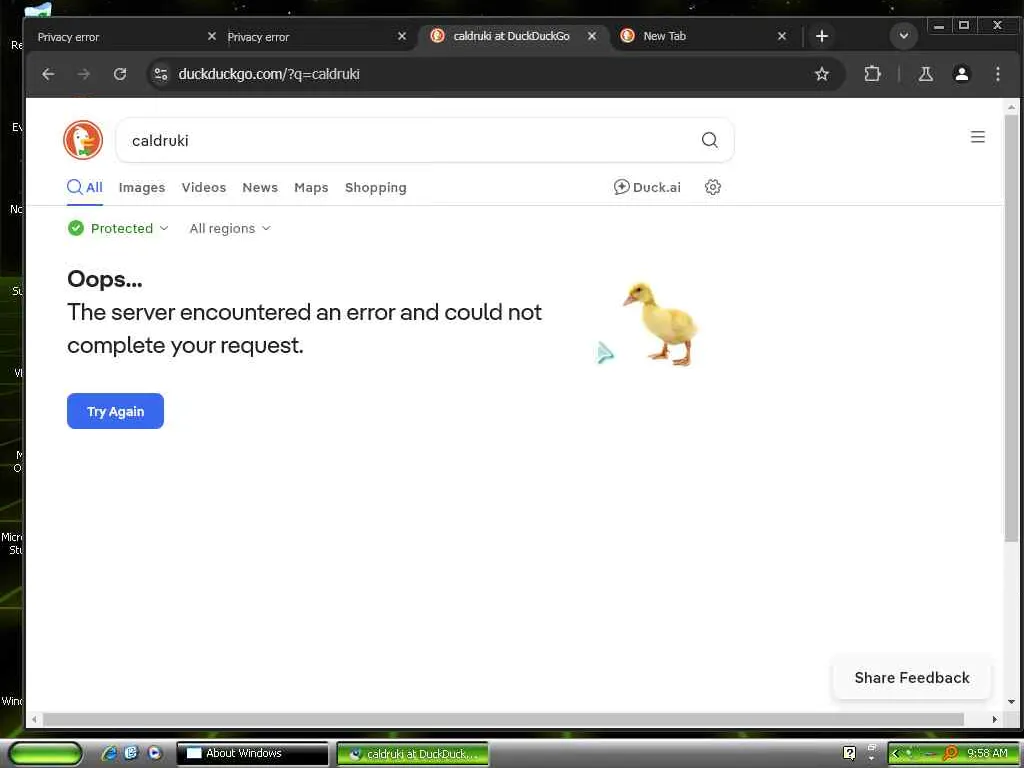Click the DuckDuckGo logo

[83, 140]
